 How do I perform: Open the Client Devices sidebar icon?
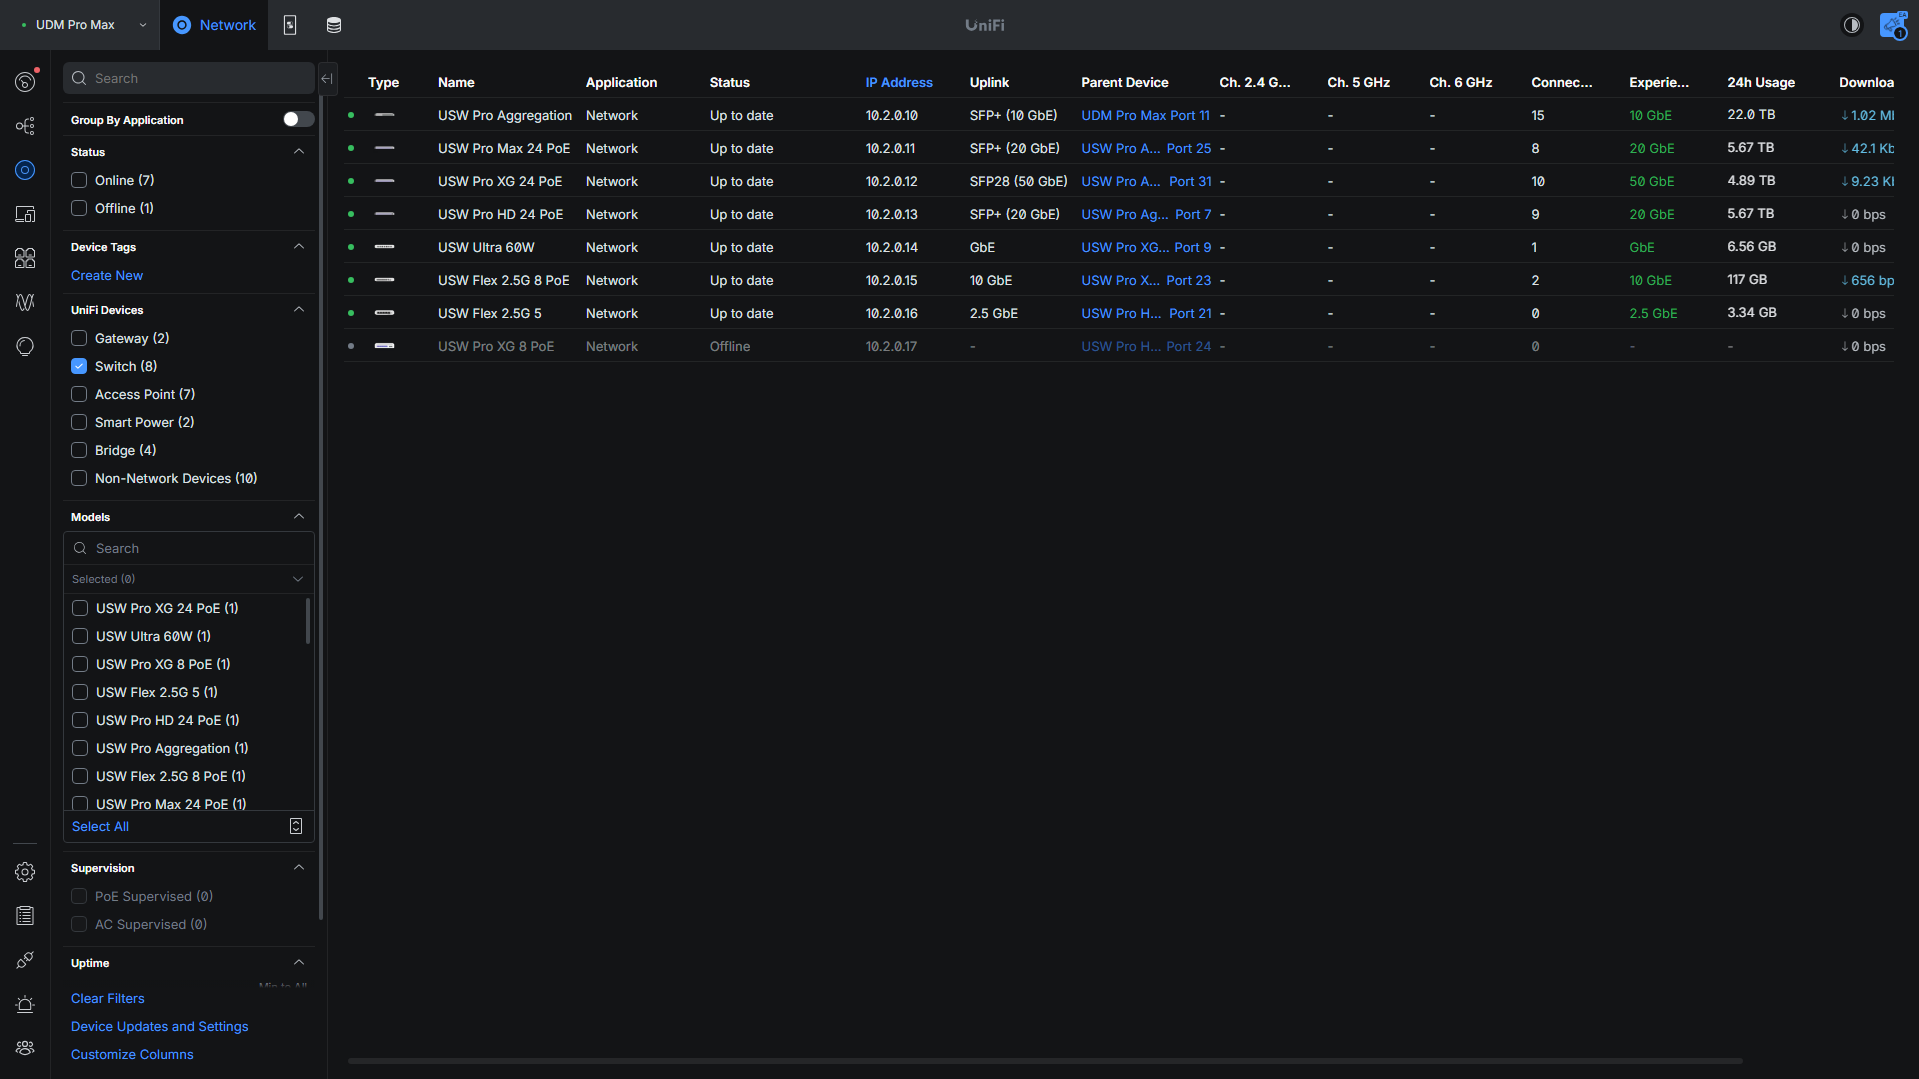25,214
